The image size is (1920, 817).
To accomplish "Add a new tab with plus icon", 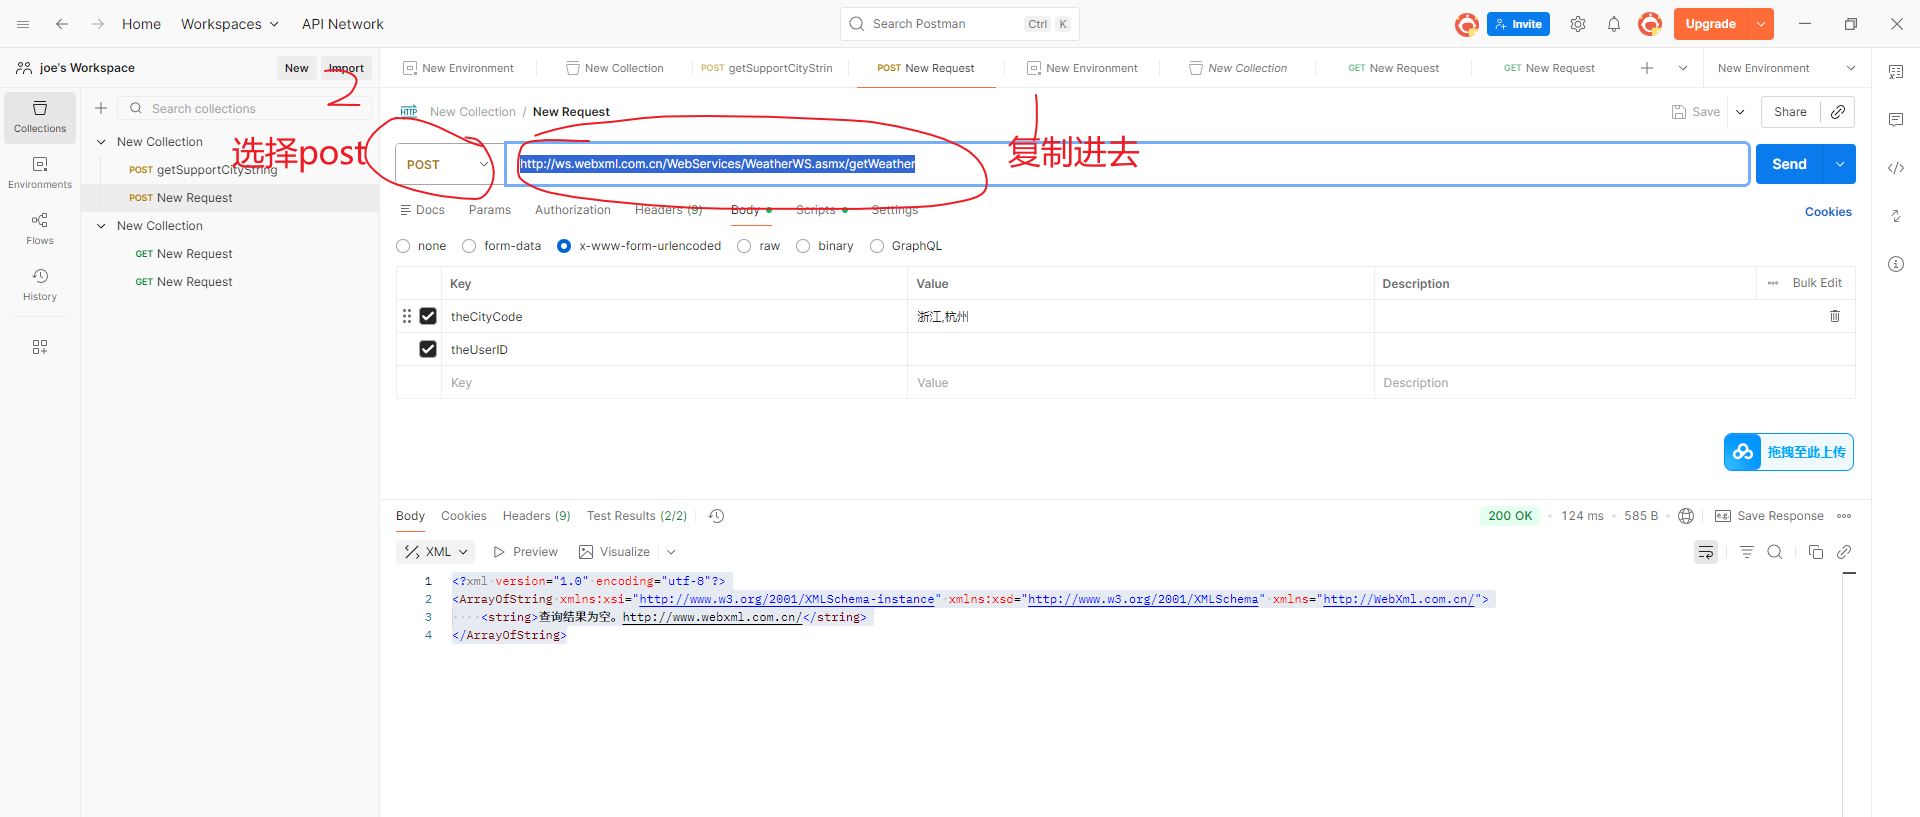I will (1647, 68).
